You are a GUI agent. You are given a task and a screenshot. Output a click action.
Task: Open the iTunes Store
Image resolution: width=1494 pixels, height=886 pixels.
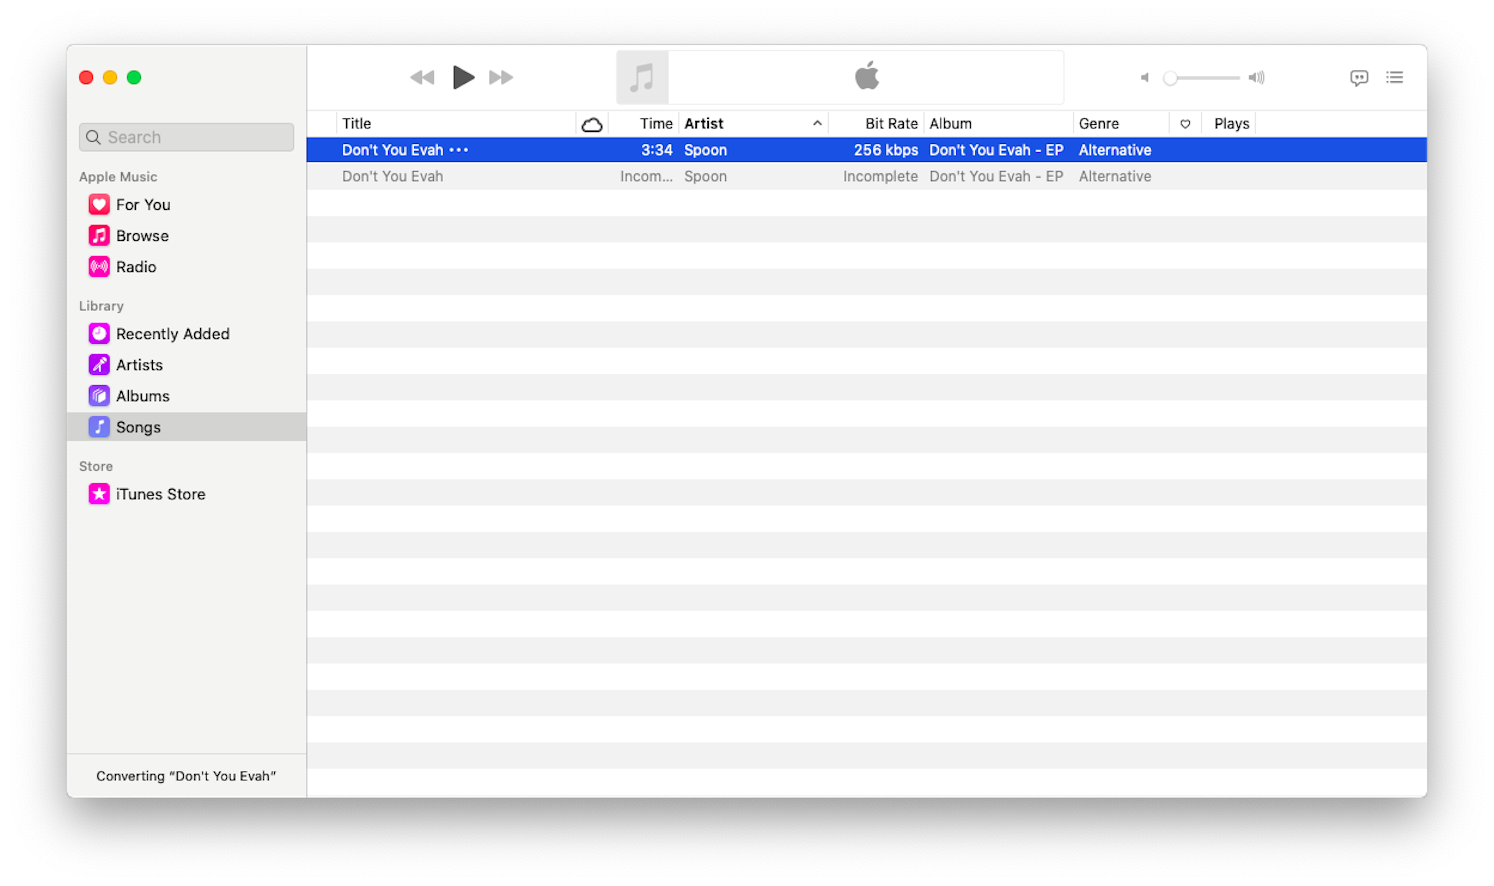160,493
